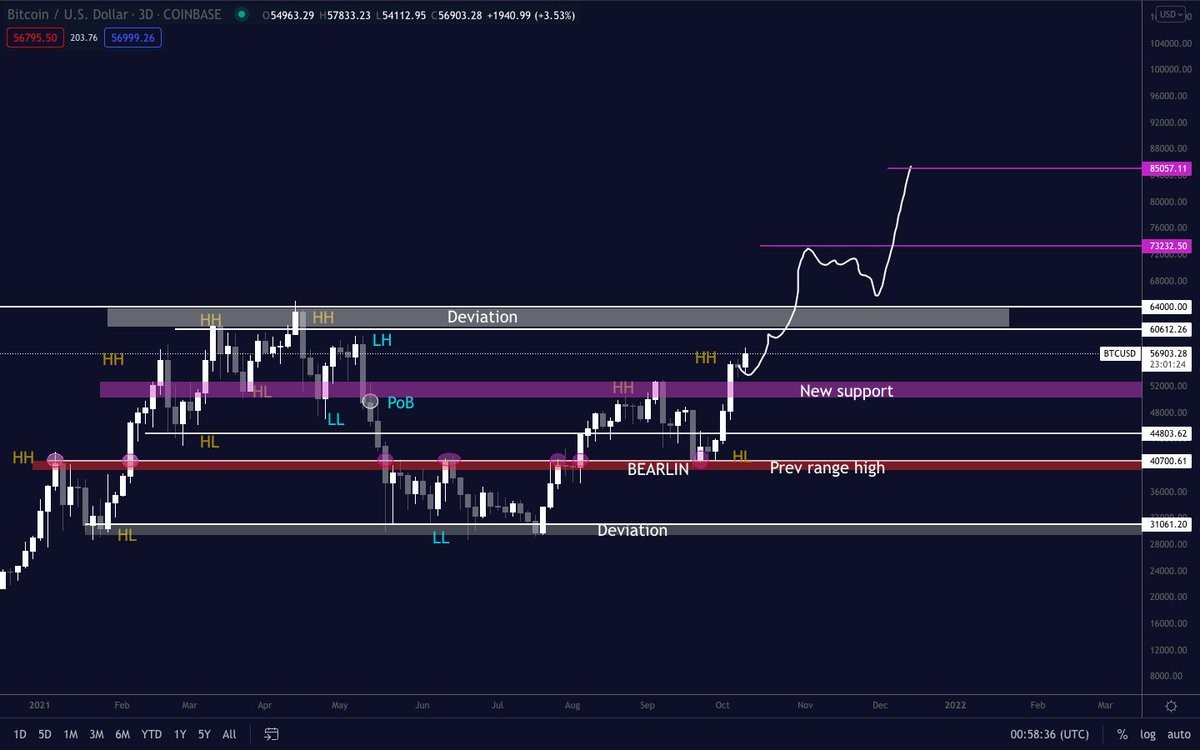The width and height of the screenshot is (1200, 750).
Task: Click the red sell price 56795.50
Action: coord(35,38)
